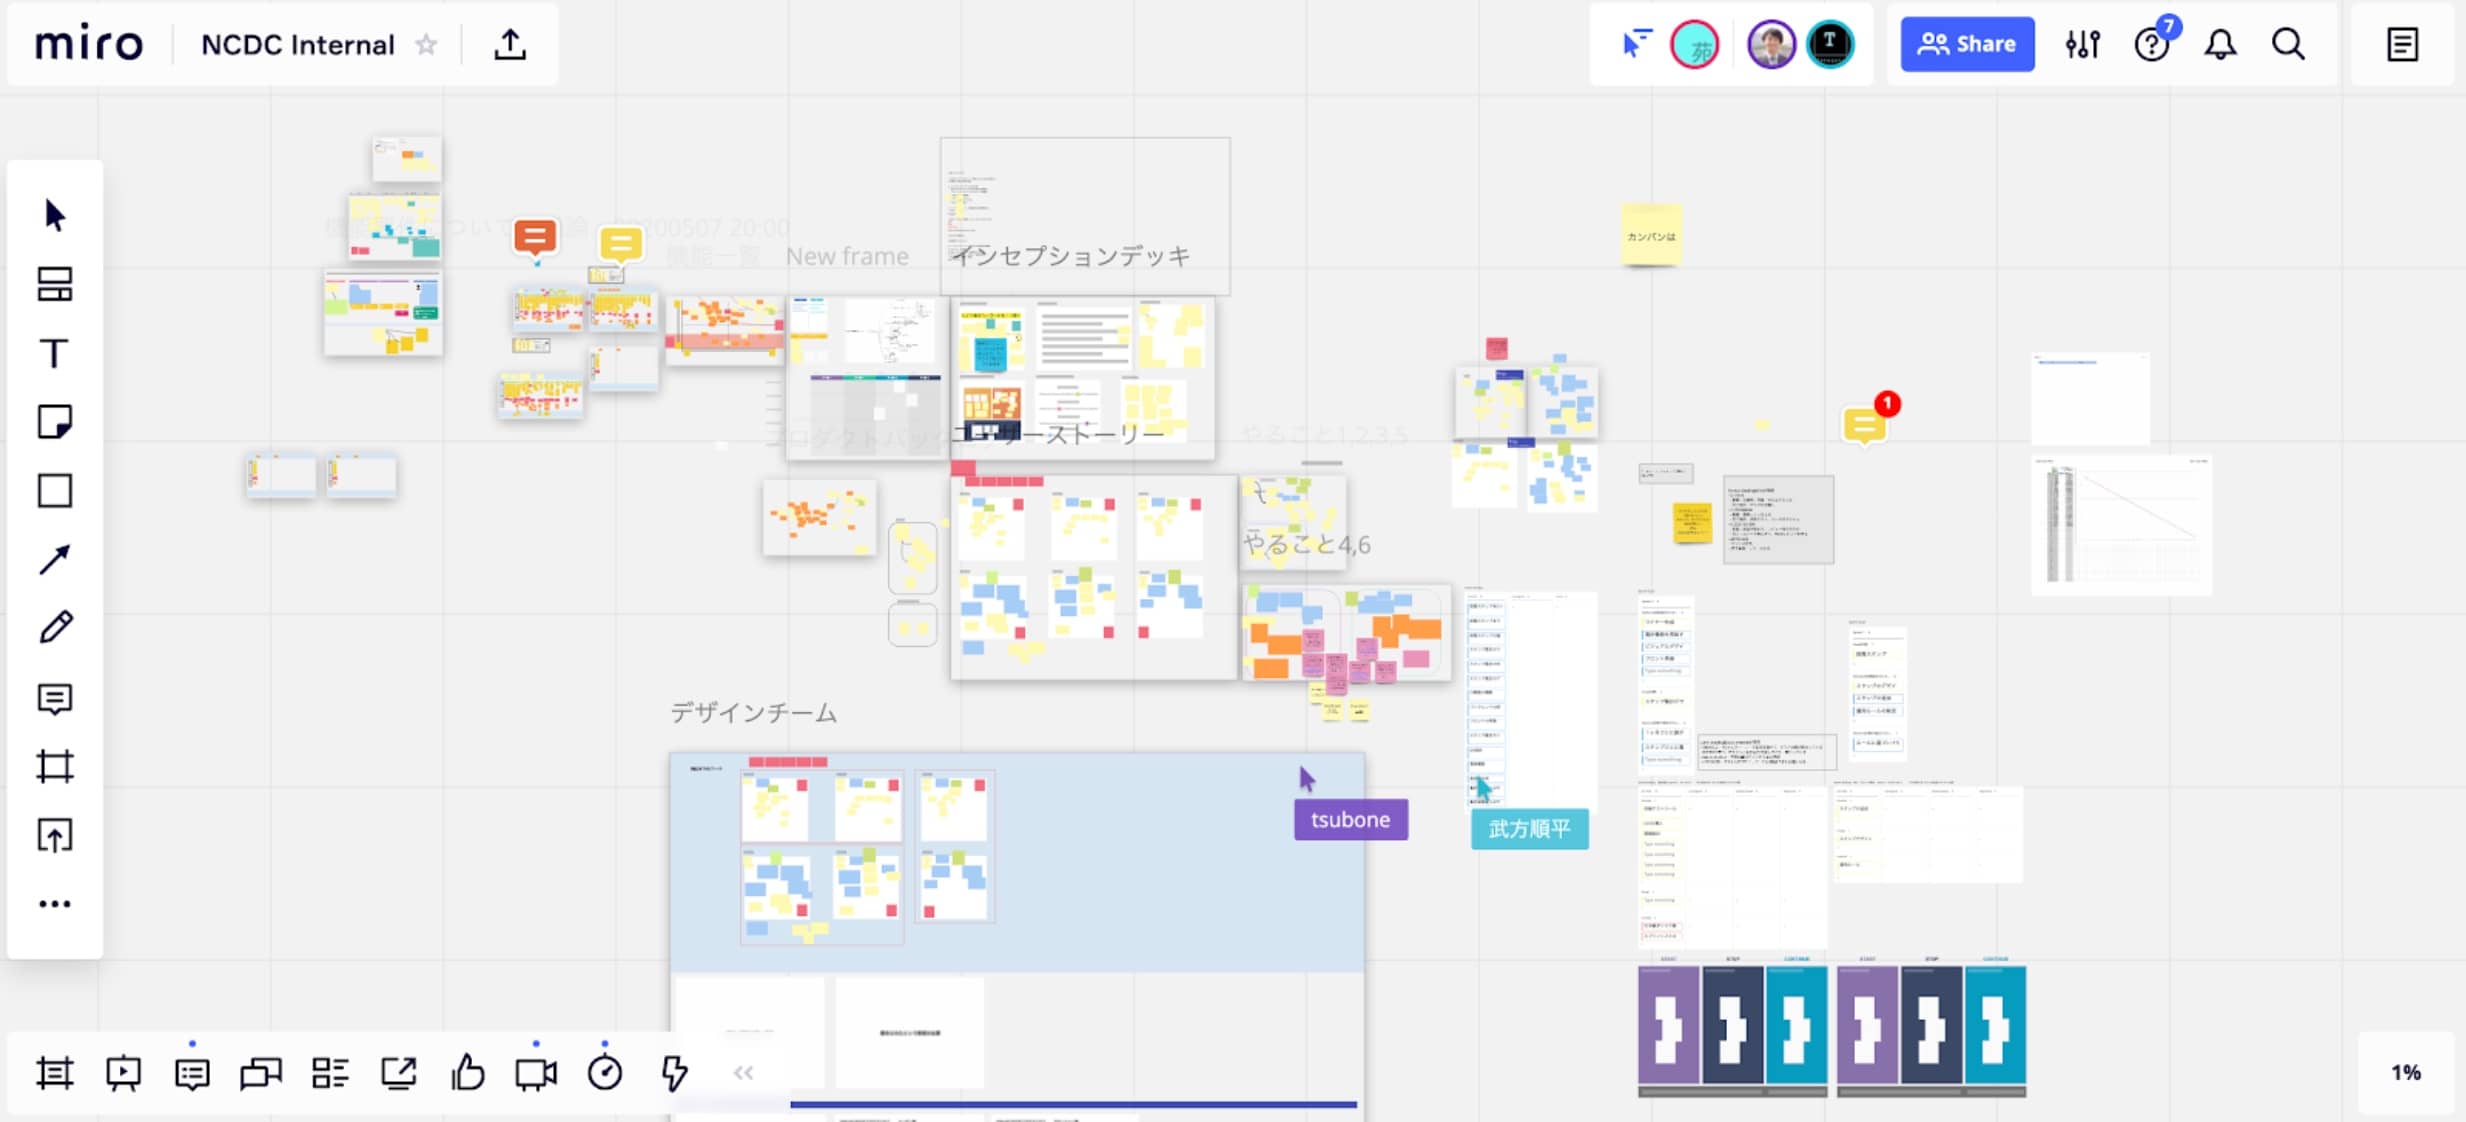Select the Comment tool in sidebar

pos(55,698)
